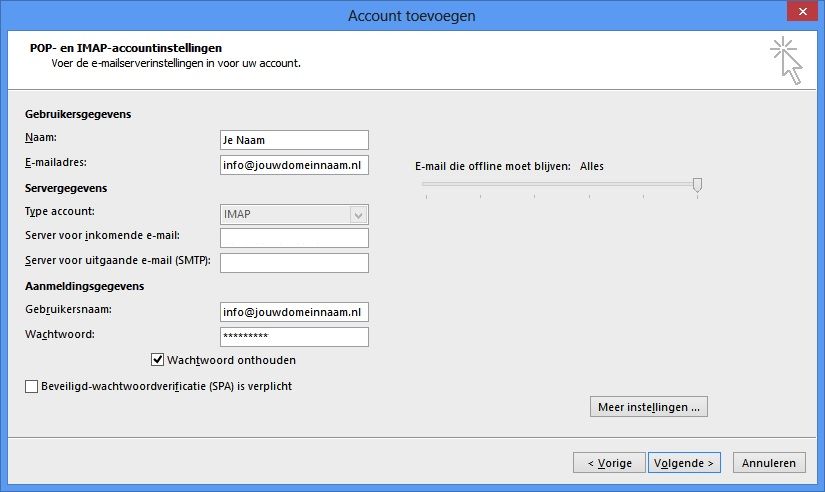Click into the Wachtwoord password field
This screenshot has width=825, height=492.
tap(294, 337)
